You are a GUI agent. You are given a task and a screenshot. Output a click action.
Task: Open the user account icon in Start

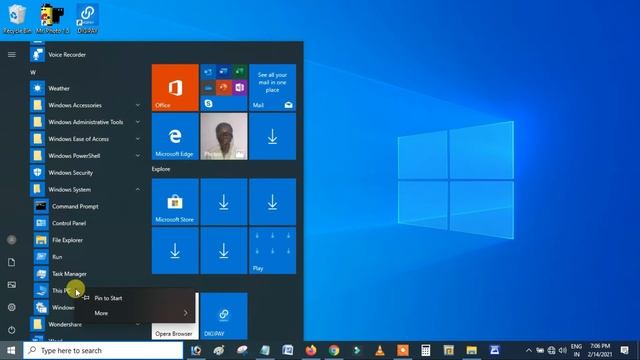(12, 240)
